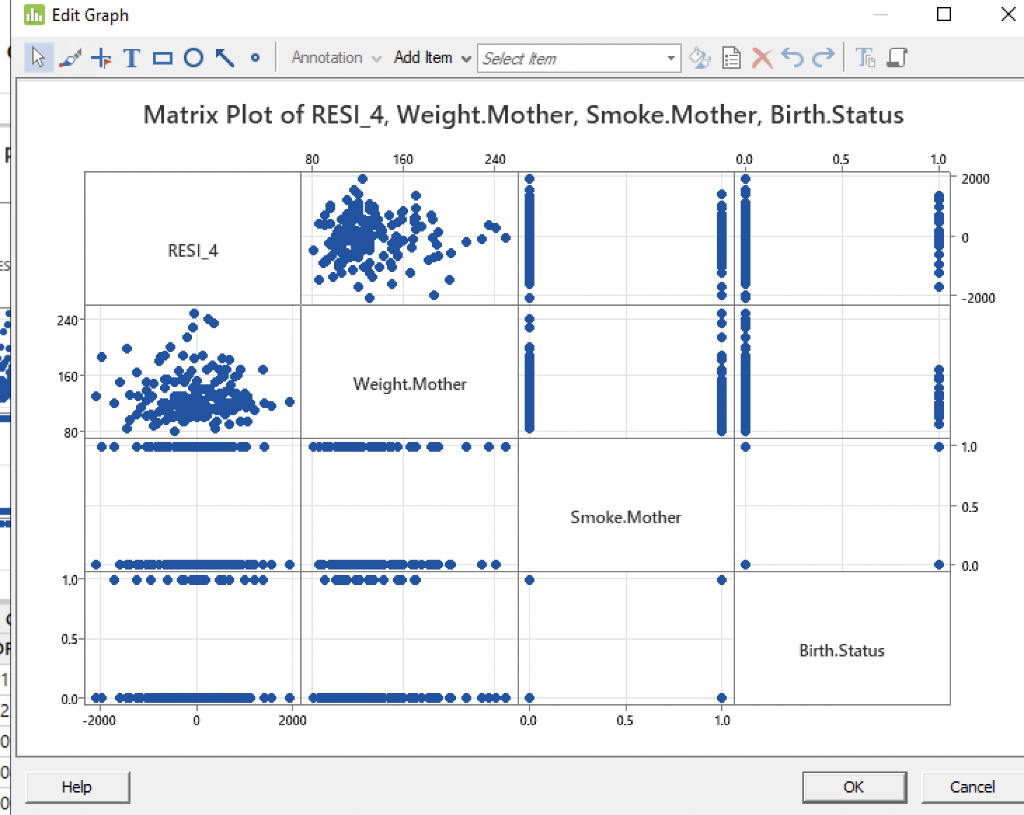This screenshot has height=815, width=1024.
Task: Open the fill attributes paint bucket
Action: click(699, 57)
